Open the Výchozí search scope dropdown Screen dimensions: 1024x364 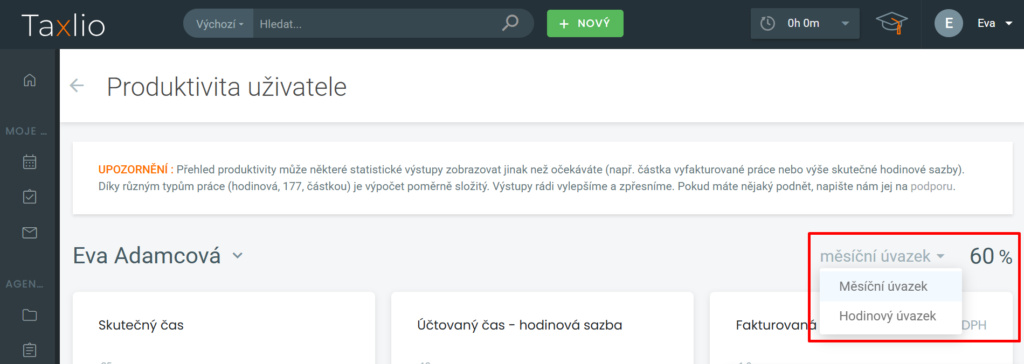[219, 24]
